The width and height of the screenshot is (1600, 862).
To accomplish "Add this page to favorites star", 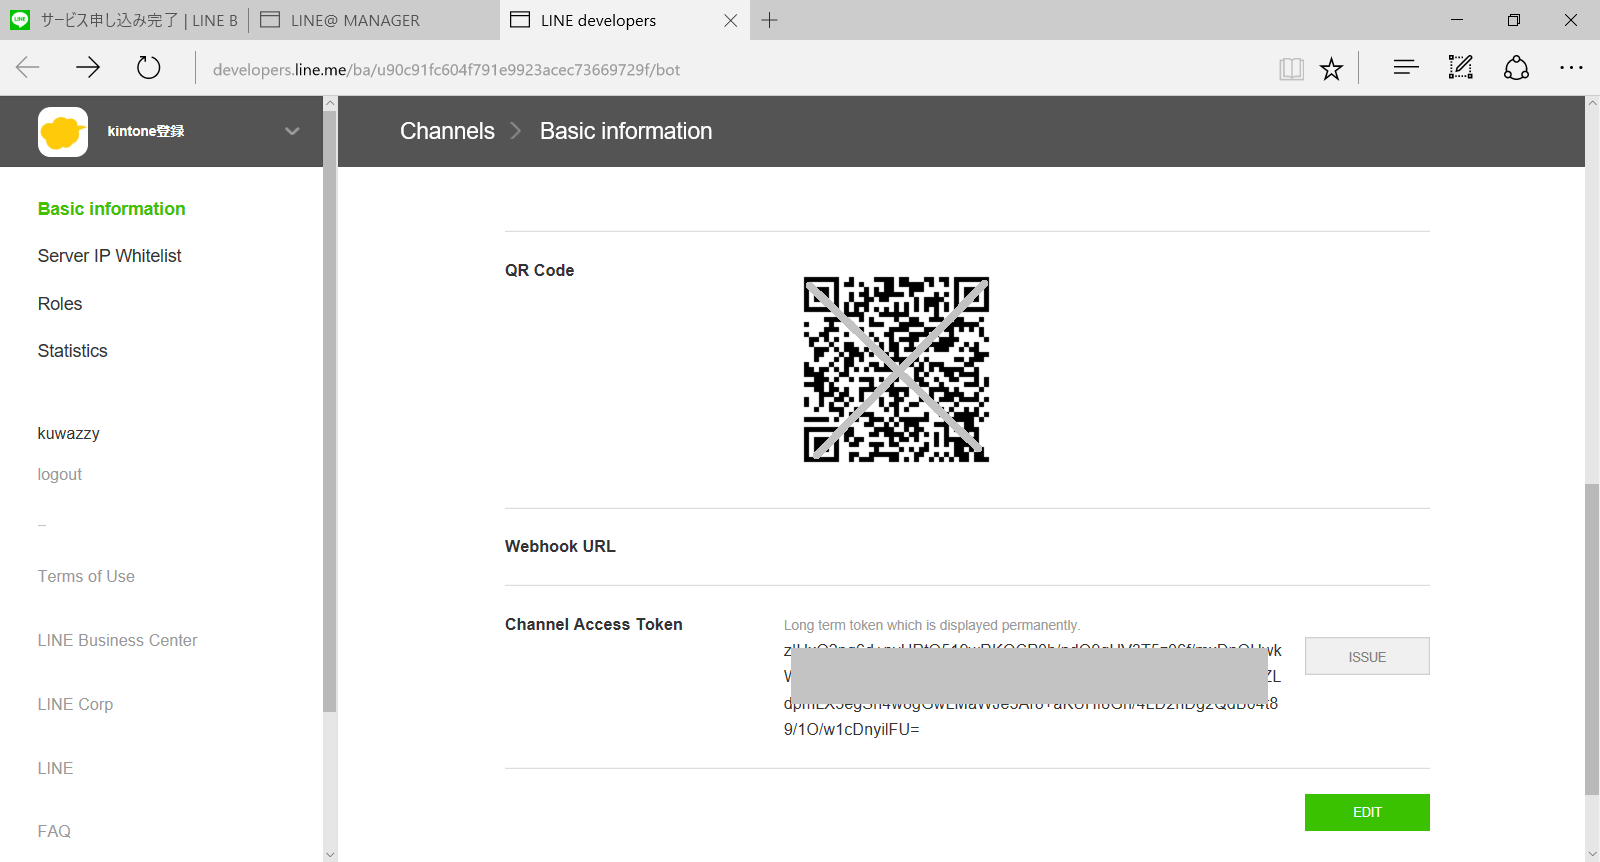I will [x=1331, y=68].
